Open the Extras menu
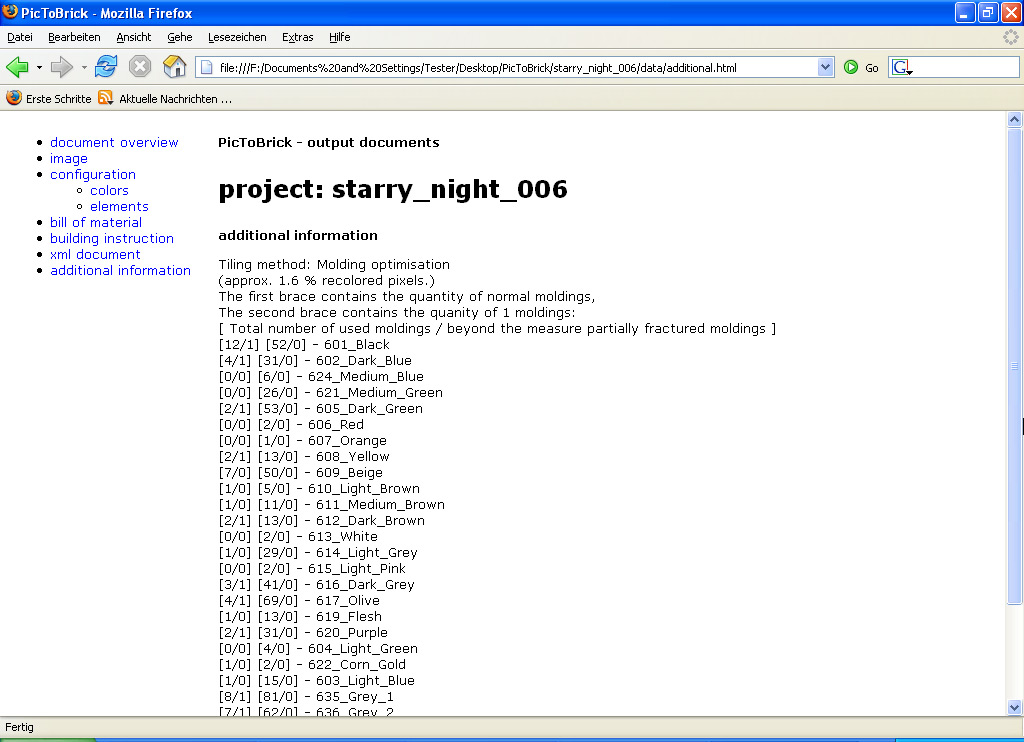The width and height of the screenshot is (1024, 742). [x=297, y=37]
